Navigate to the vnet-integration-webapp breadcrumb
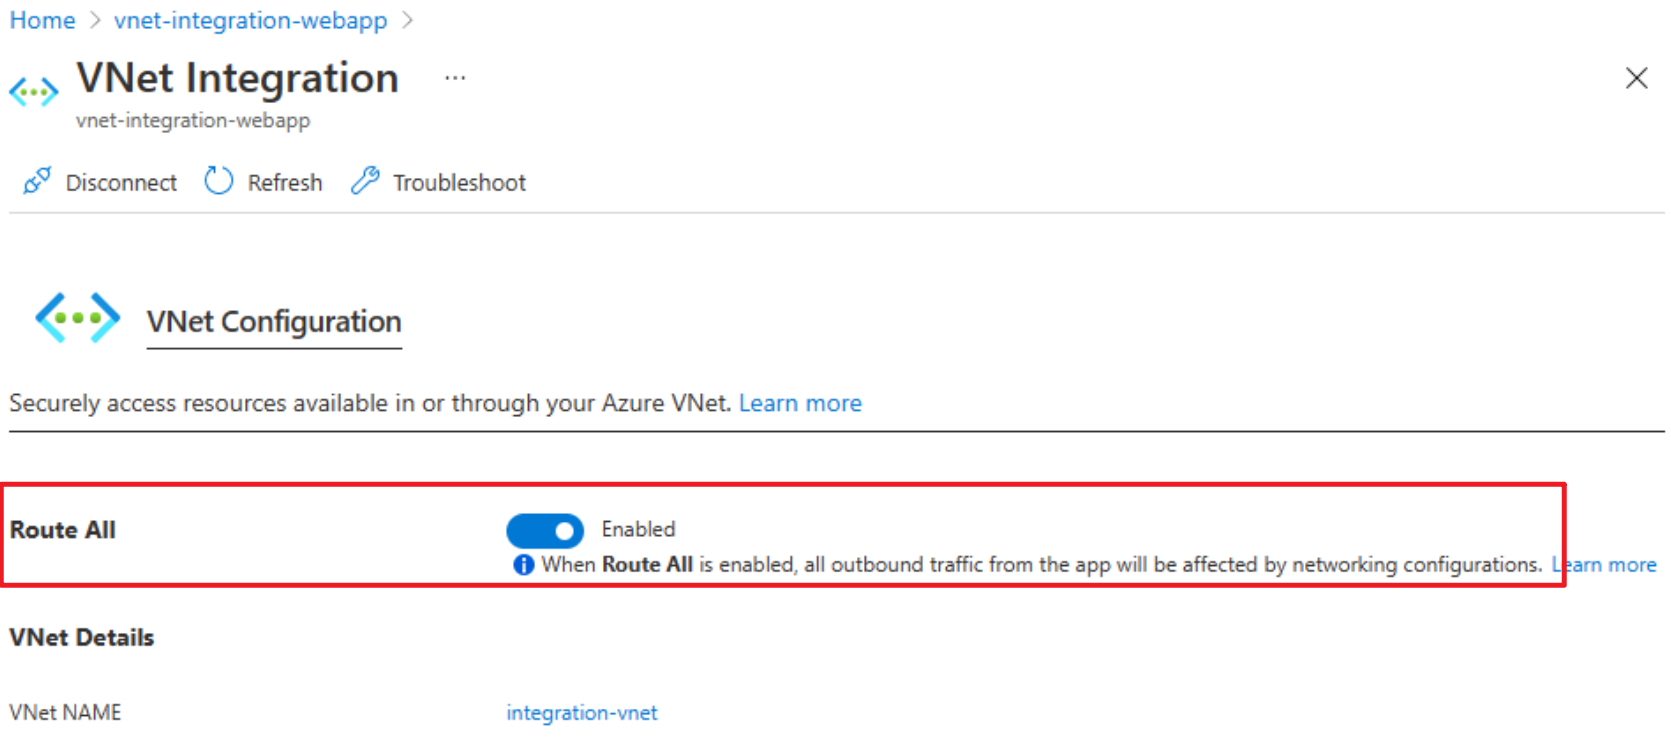 tap(250, 21)
